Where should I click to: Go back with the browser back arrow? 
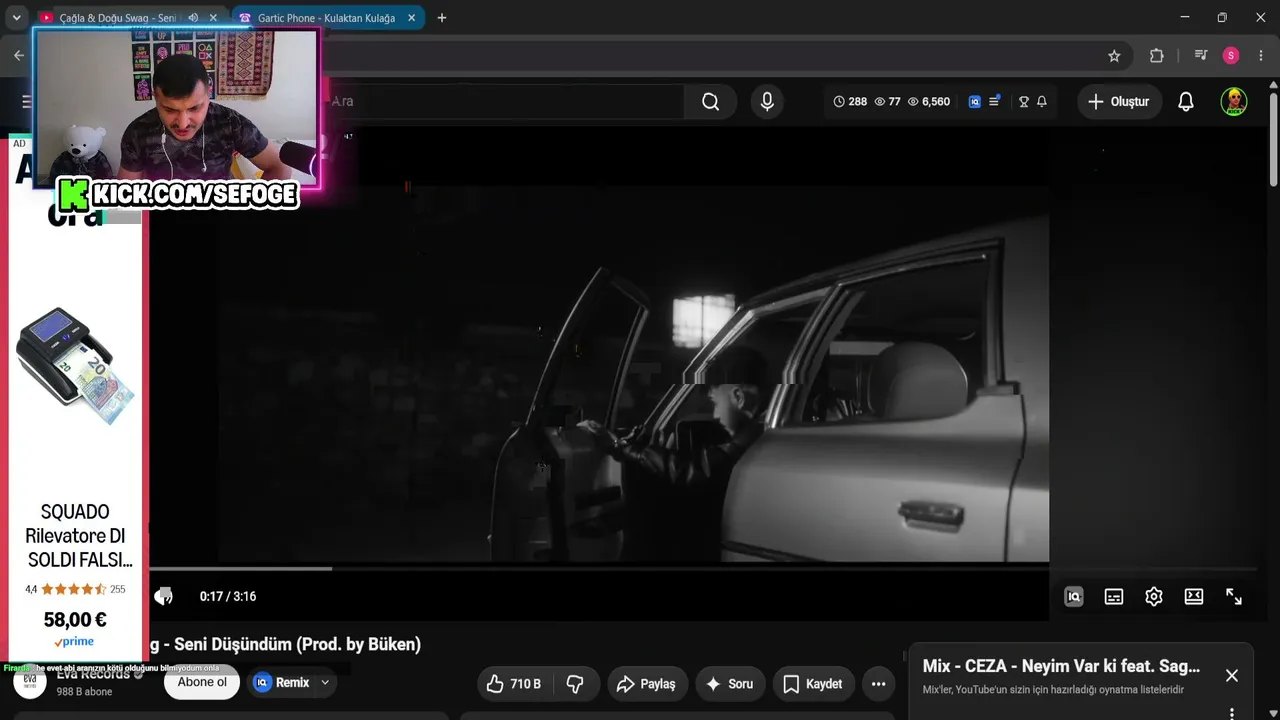point(19,56)
